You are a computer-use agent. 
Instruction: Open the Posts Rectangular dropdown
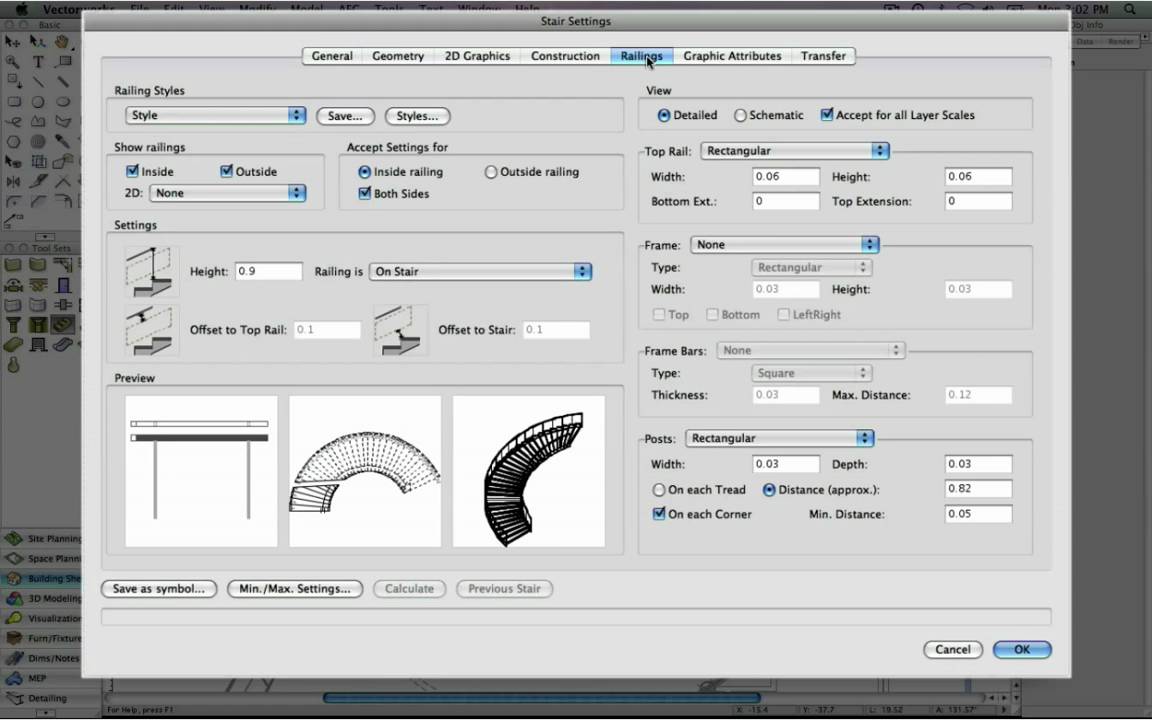pyautogui.click(x=779, y=438)
